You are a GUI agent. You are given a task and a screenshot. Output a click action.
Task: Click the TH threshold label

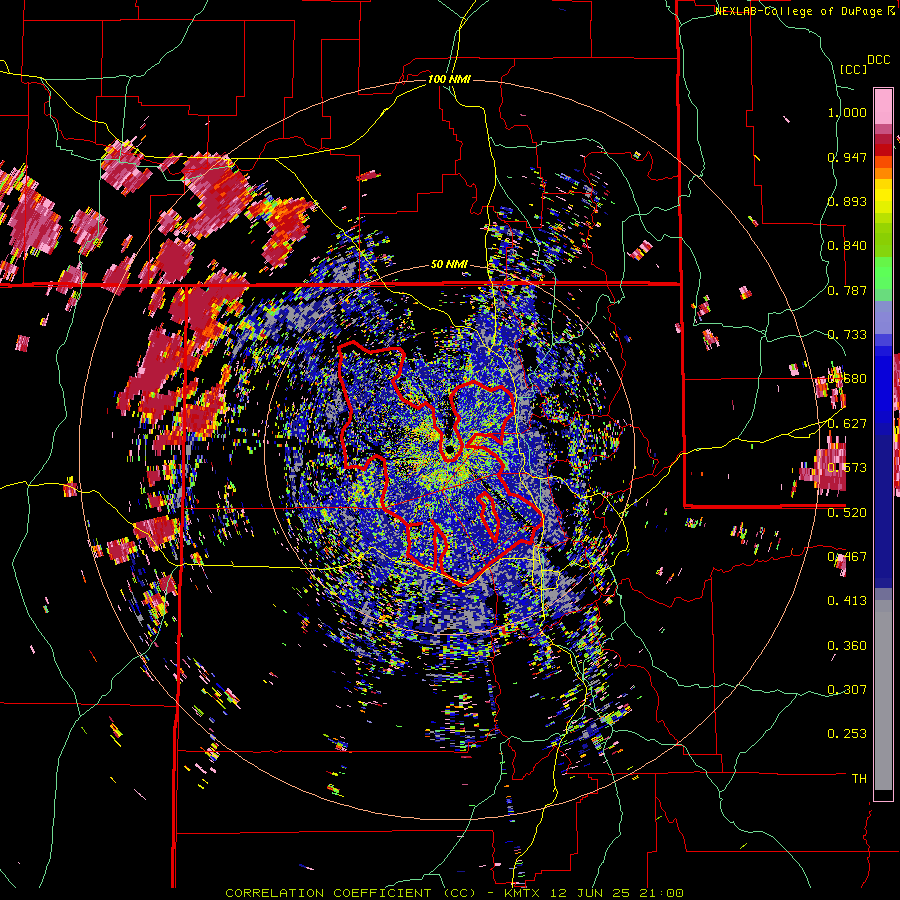coord(859,779)
